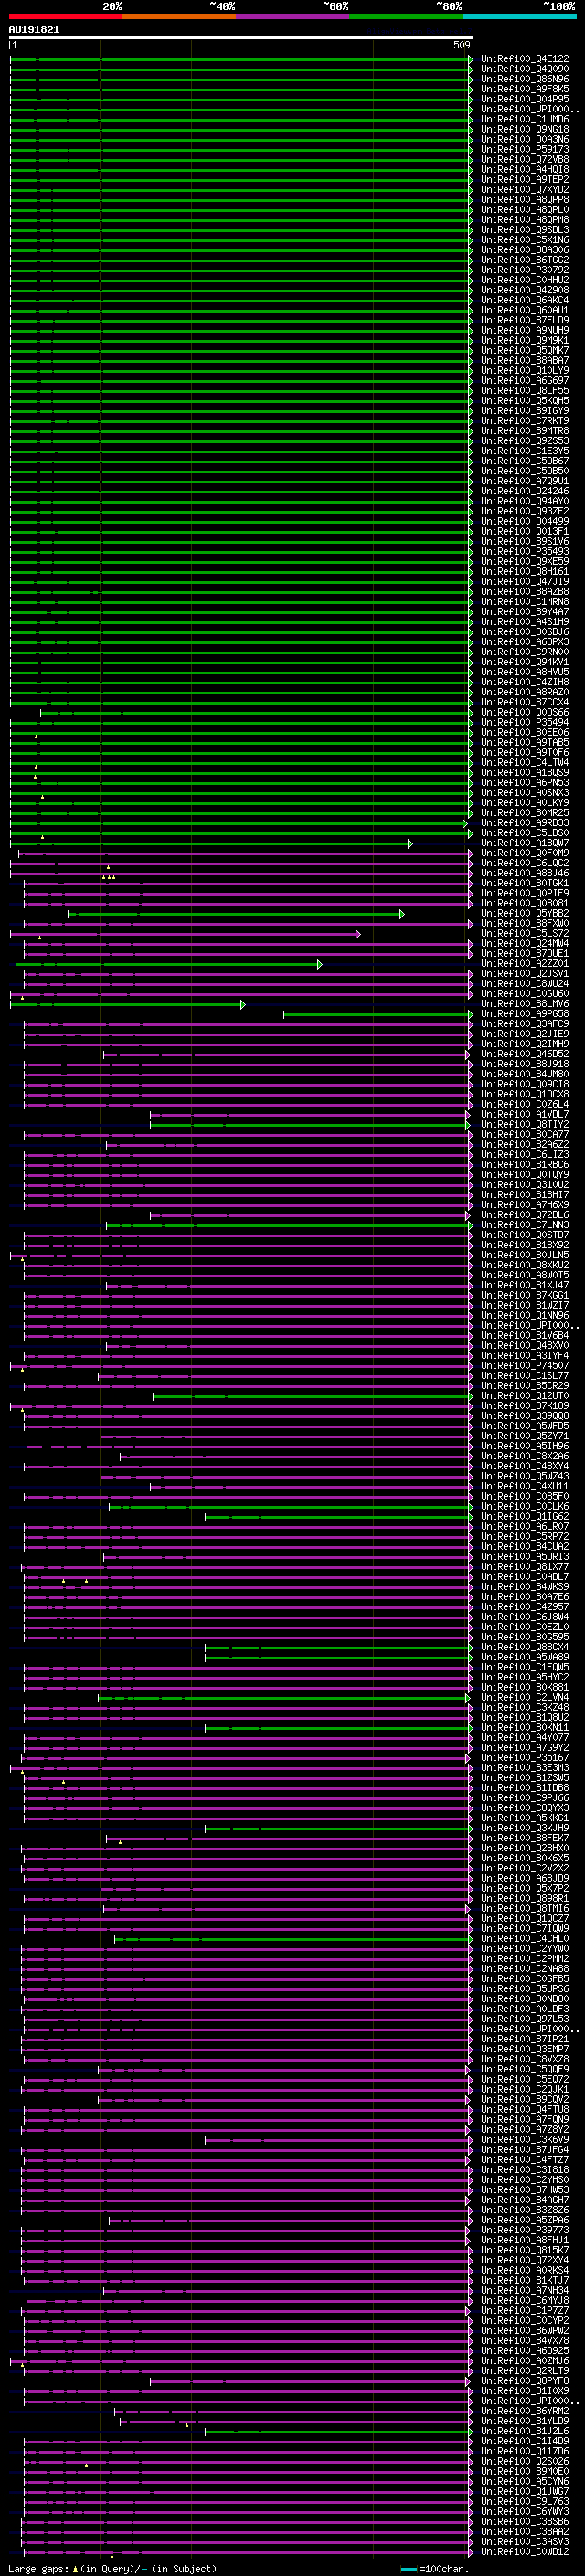Screen dimensions: 585x2576
Task: Select hit label UniRef100_Q88CX4
Action: tap(525, 1647)
